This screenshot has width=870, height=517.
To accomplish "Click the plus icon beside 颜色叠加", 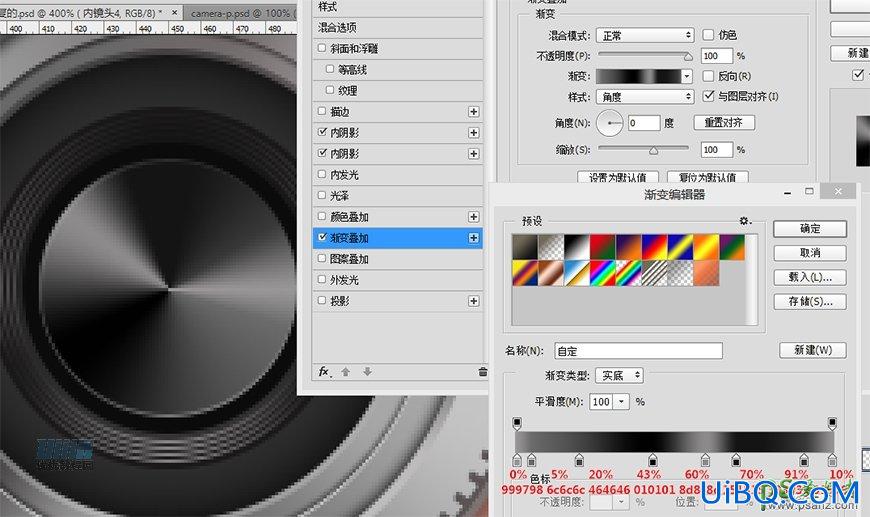I will [x=473, y=217].
